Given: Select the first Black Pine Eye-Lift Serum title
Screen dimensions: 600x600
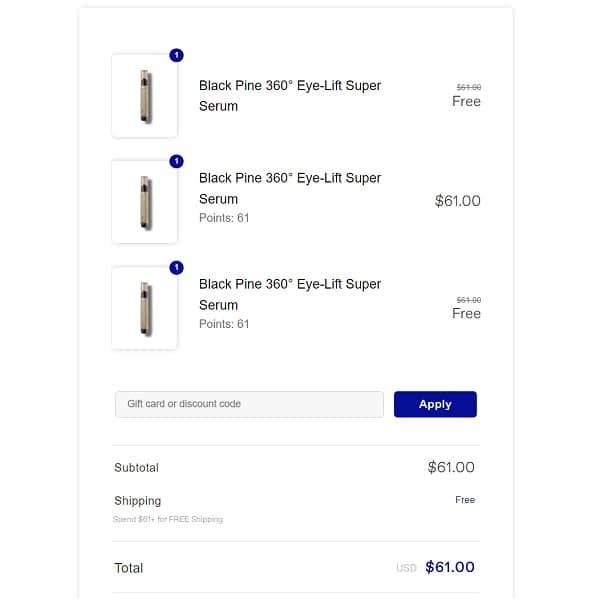Looking at the screenshot, I should click(x=289, y=96).
